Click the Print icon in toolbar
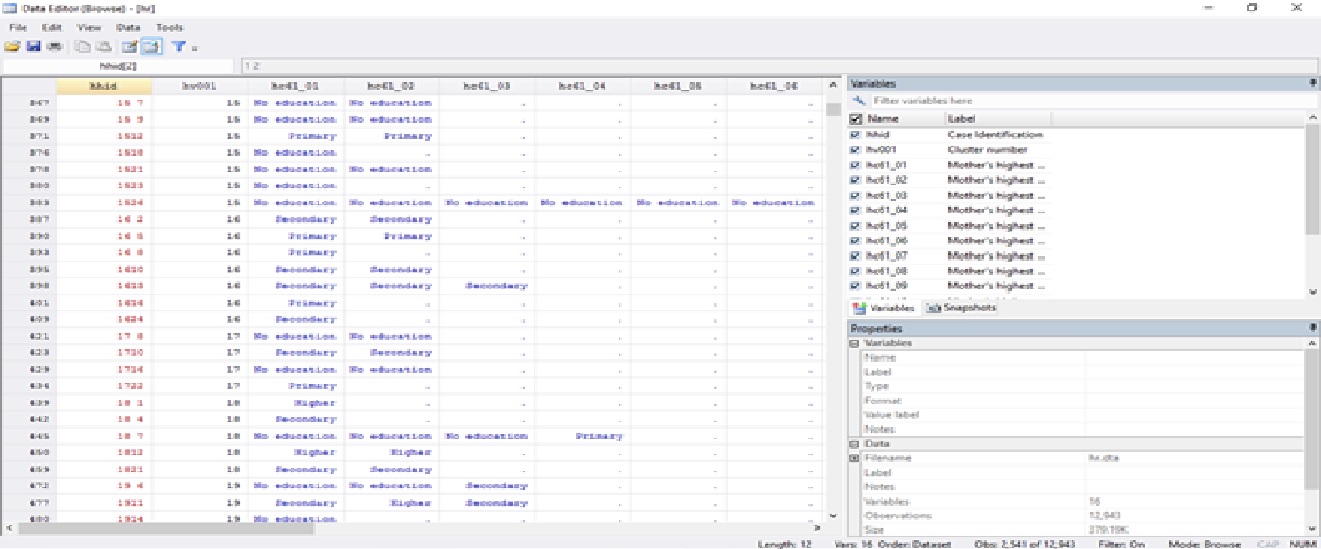1321x549 pixels. (x=54, y=47)
